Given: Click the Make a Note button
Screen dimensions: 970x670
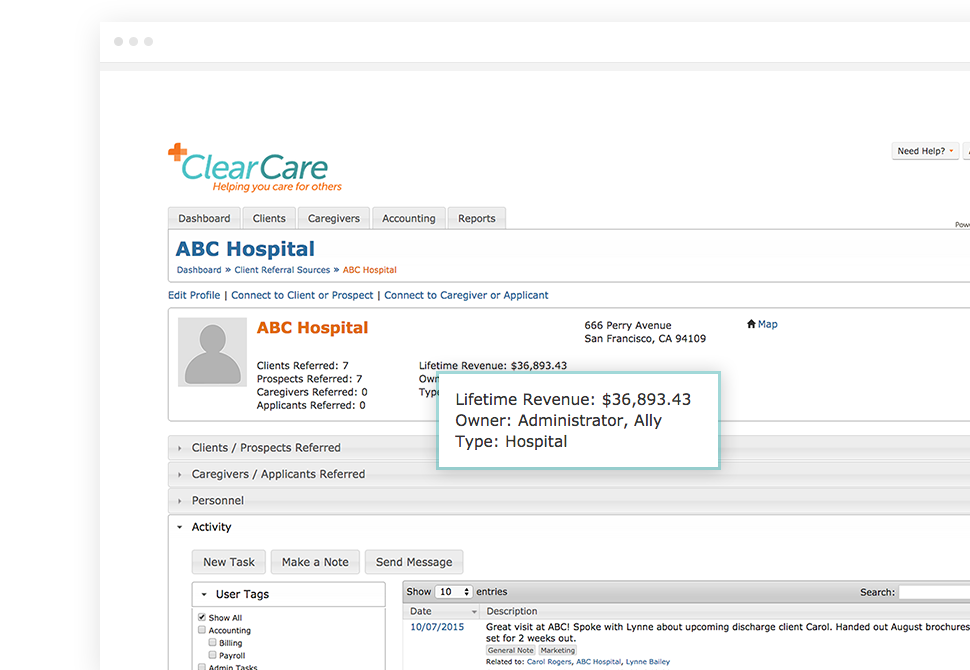Looking at the screenshot, I should coord(315,562).
